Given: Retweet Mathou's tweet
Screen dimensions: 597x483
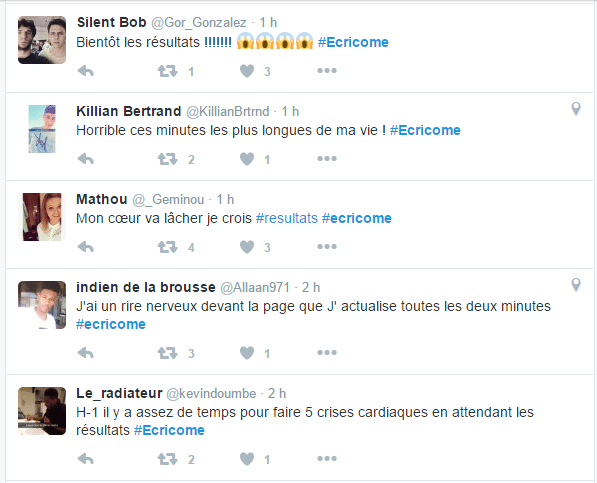Looking at the screenshot, I should (x=168, y=247).
